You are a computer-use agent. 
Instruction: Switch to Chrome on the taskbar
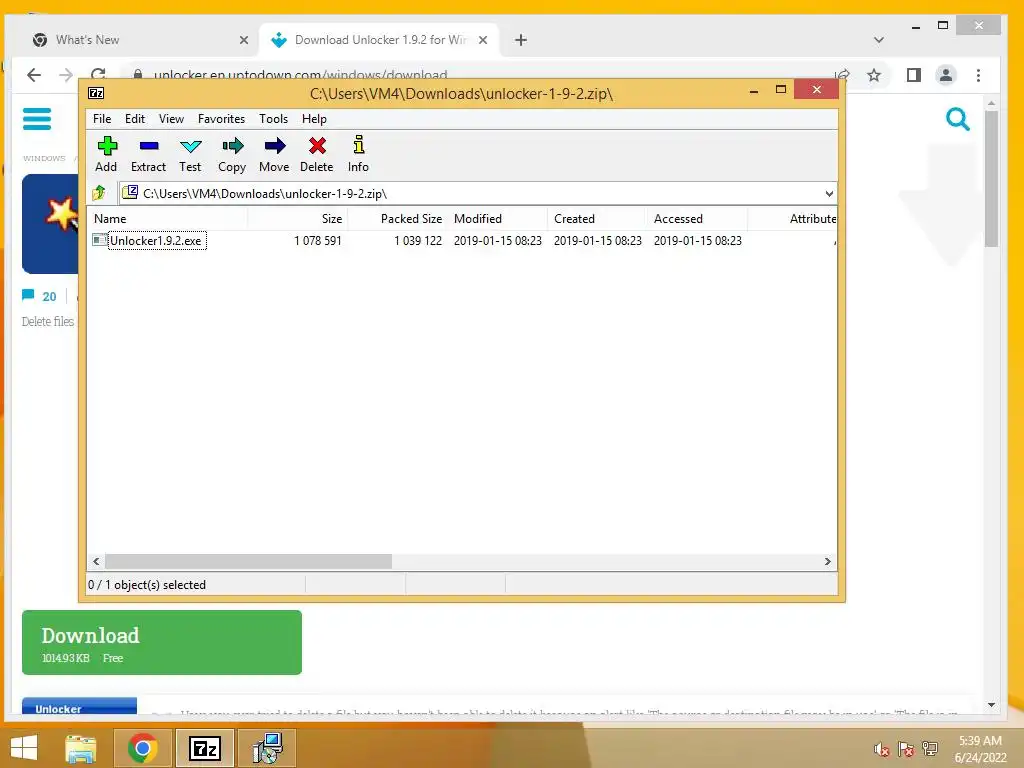(x=142, y=748)
